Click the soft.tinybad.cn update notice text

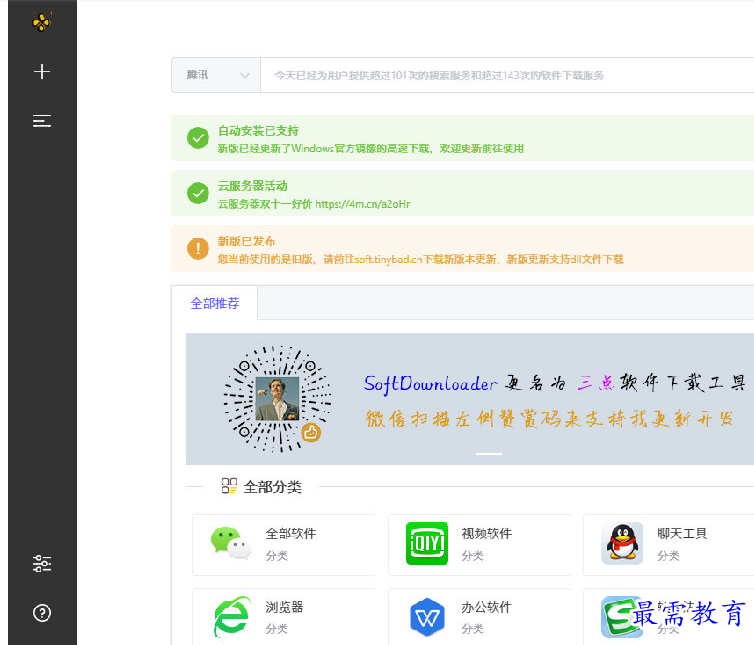420,259
